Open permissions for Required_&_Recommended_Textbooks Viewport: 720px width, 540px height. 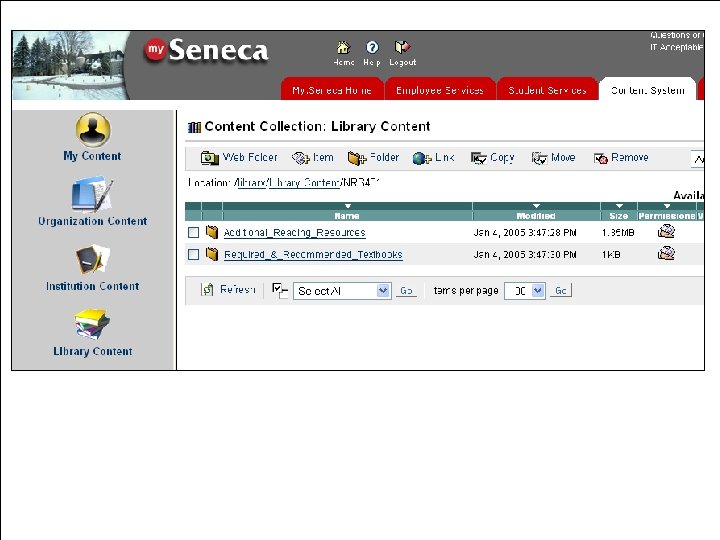click(666, 253)
